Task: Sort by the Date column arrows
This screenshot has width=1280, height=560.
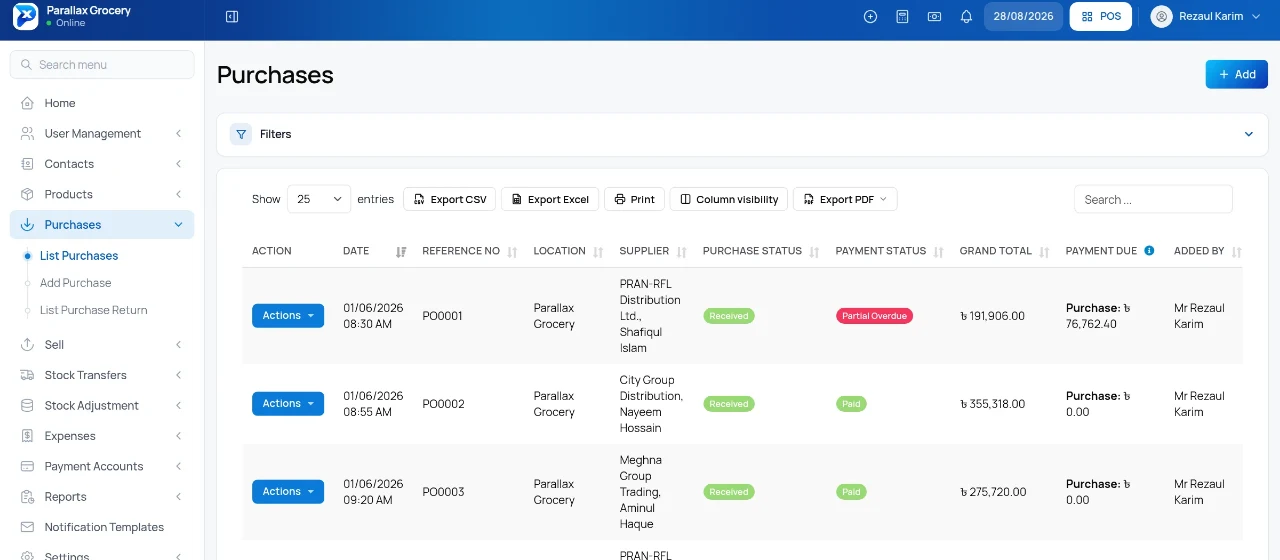Action: click(401, 252)
